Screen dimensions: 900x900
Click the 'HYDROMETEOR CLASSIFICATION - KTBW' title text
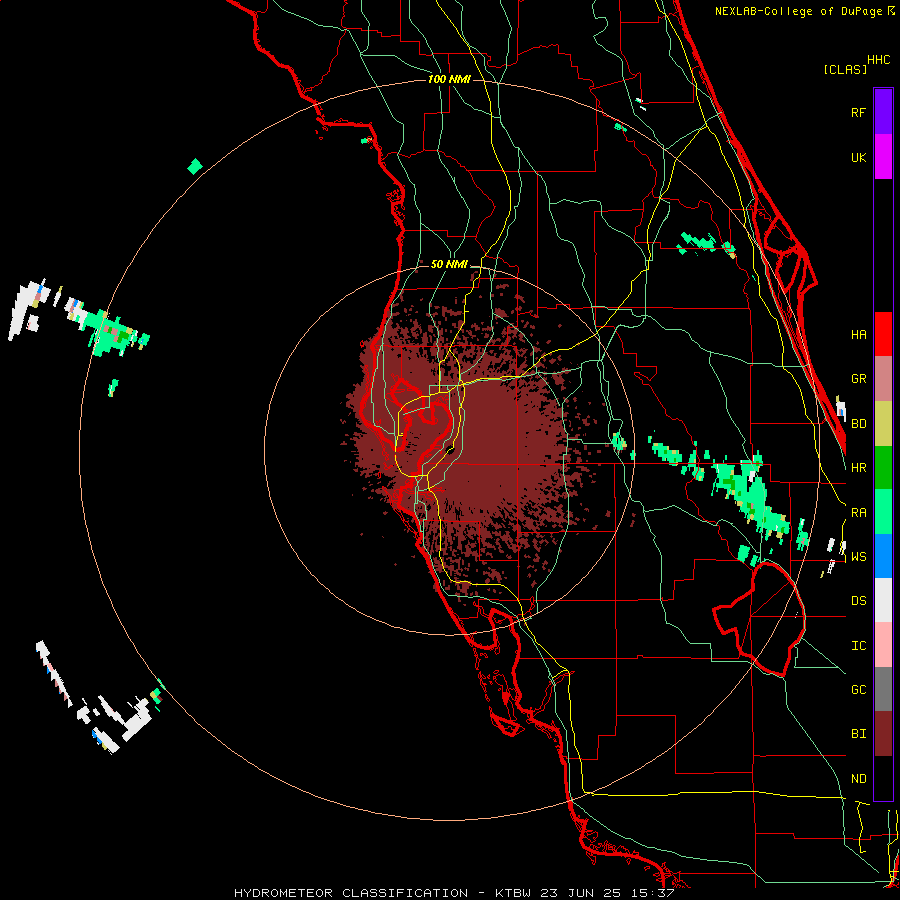(x=382, y=893)
